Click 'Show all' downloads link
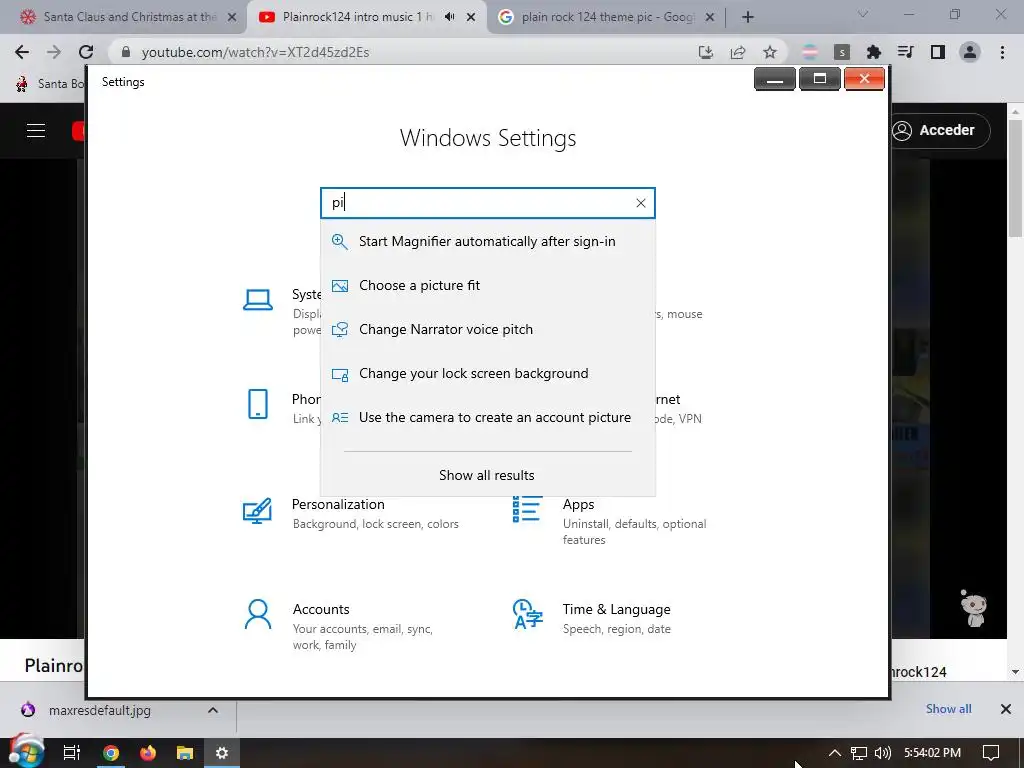 (x=948, y=709)
